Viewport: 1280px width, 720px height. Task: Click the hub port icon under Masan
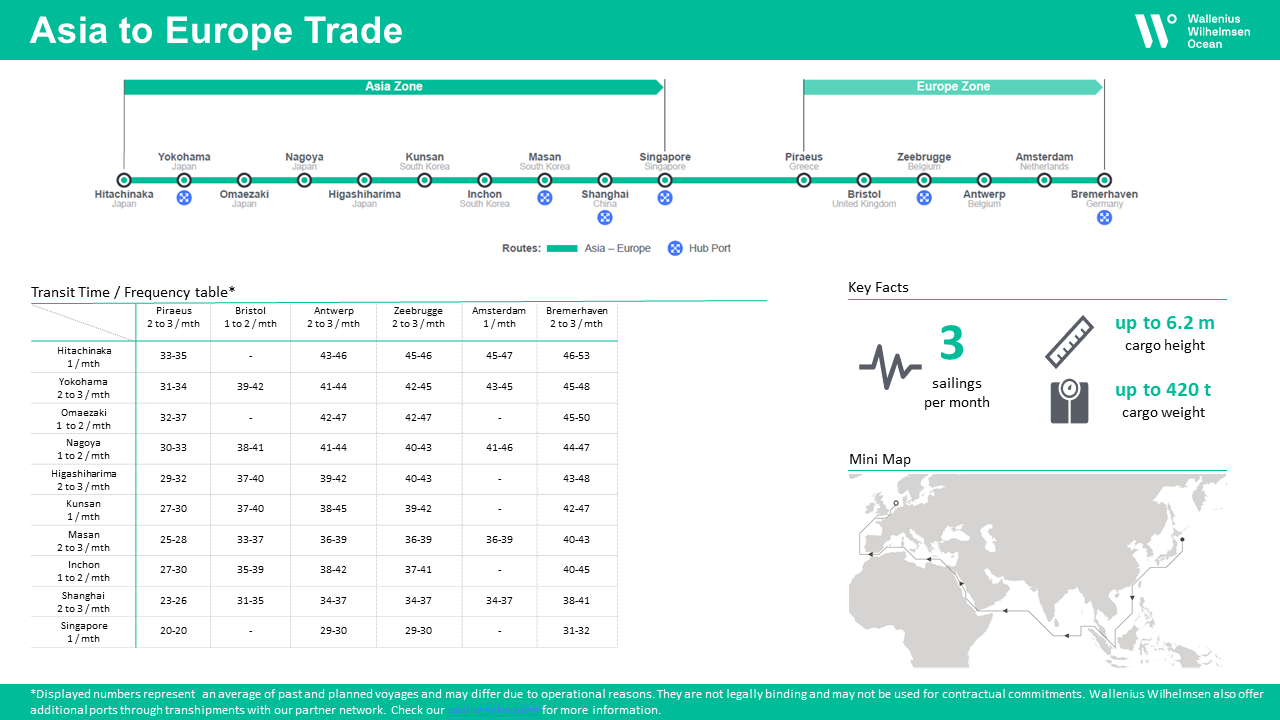(545, 198)
